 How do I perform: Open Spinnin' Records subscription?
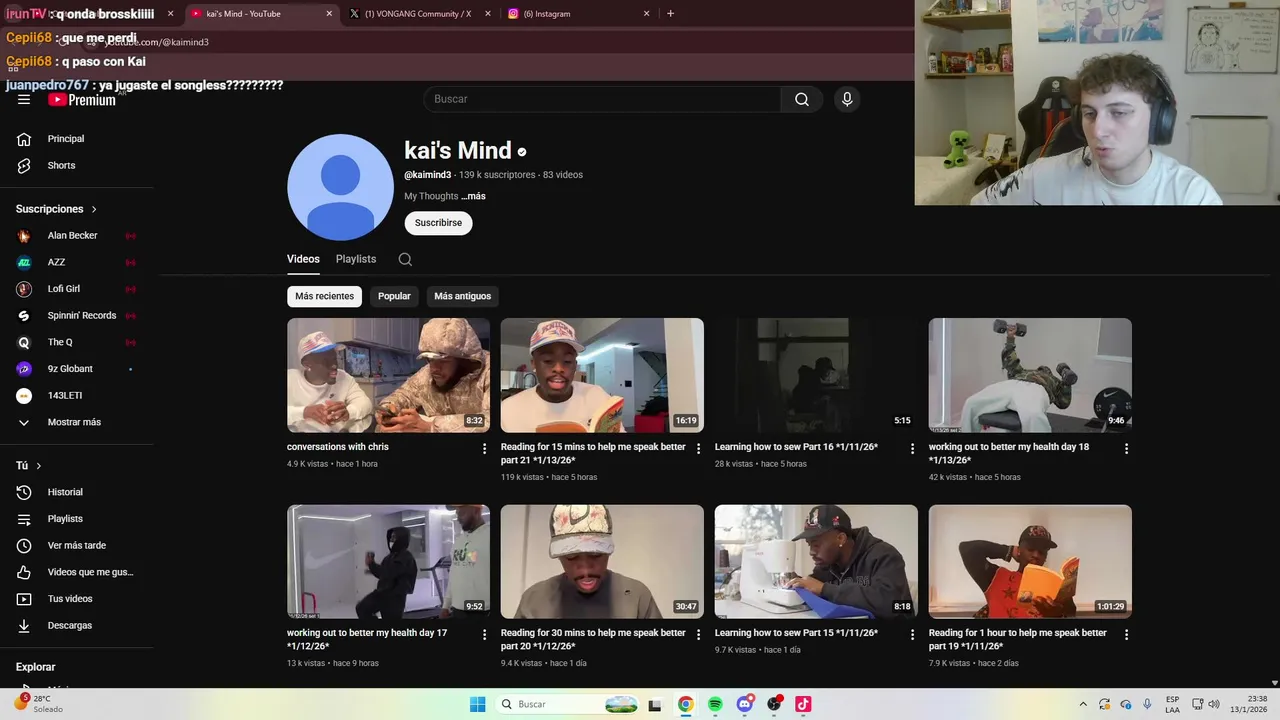[82, 315]
